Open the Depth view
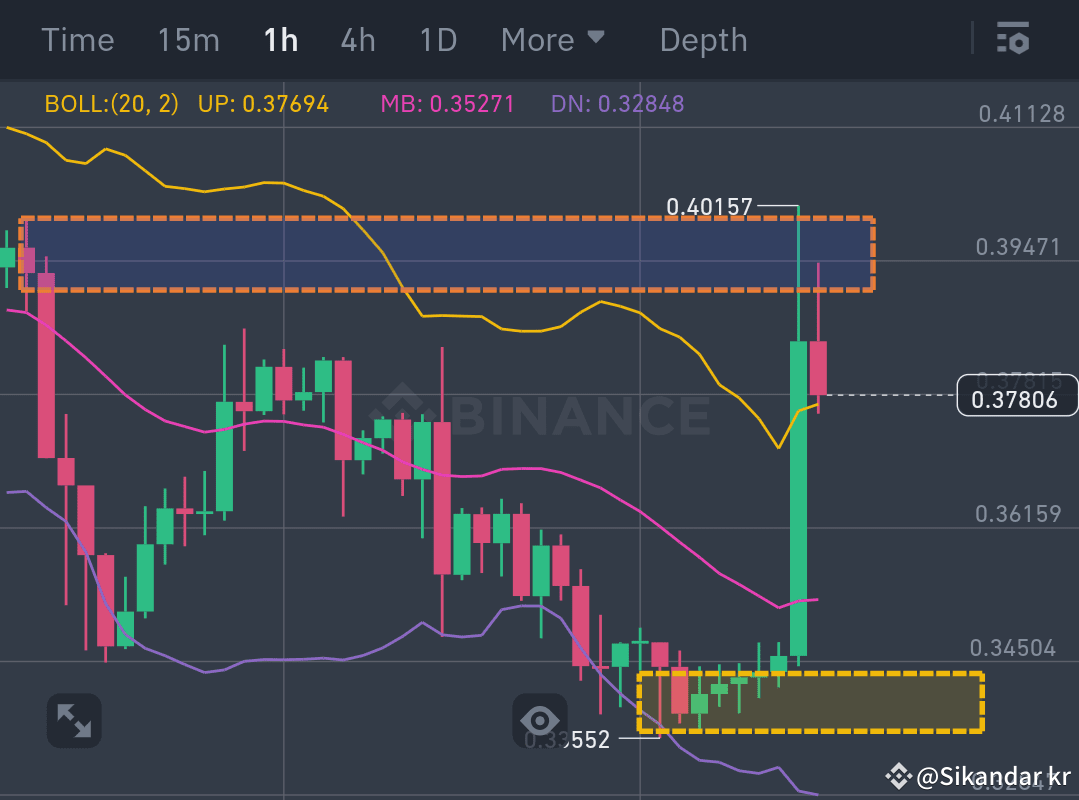Image resolution: width=1079 pixels, height=800 pixels. point(703,39)
